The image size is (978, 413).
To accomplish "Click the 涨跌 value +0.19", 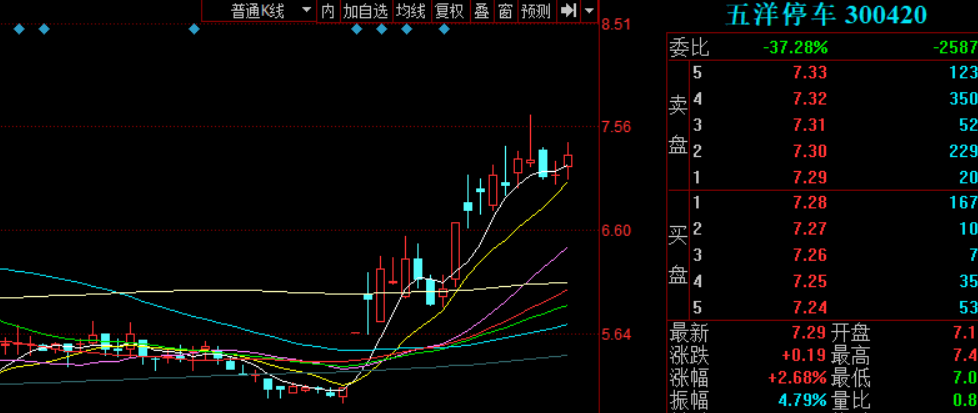I will tap(804, 356).
